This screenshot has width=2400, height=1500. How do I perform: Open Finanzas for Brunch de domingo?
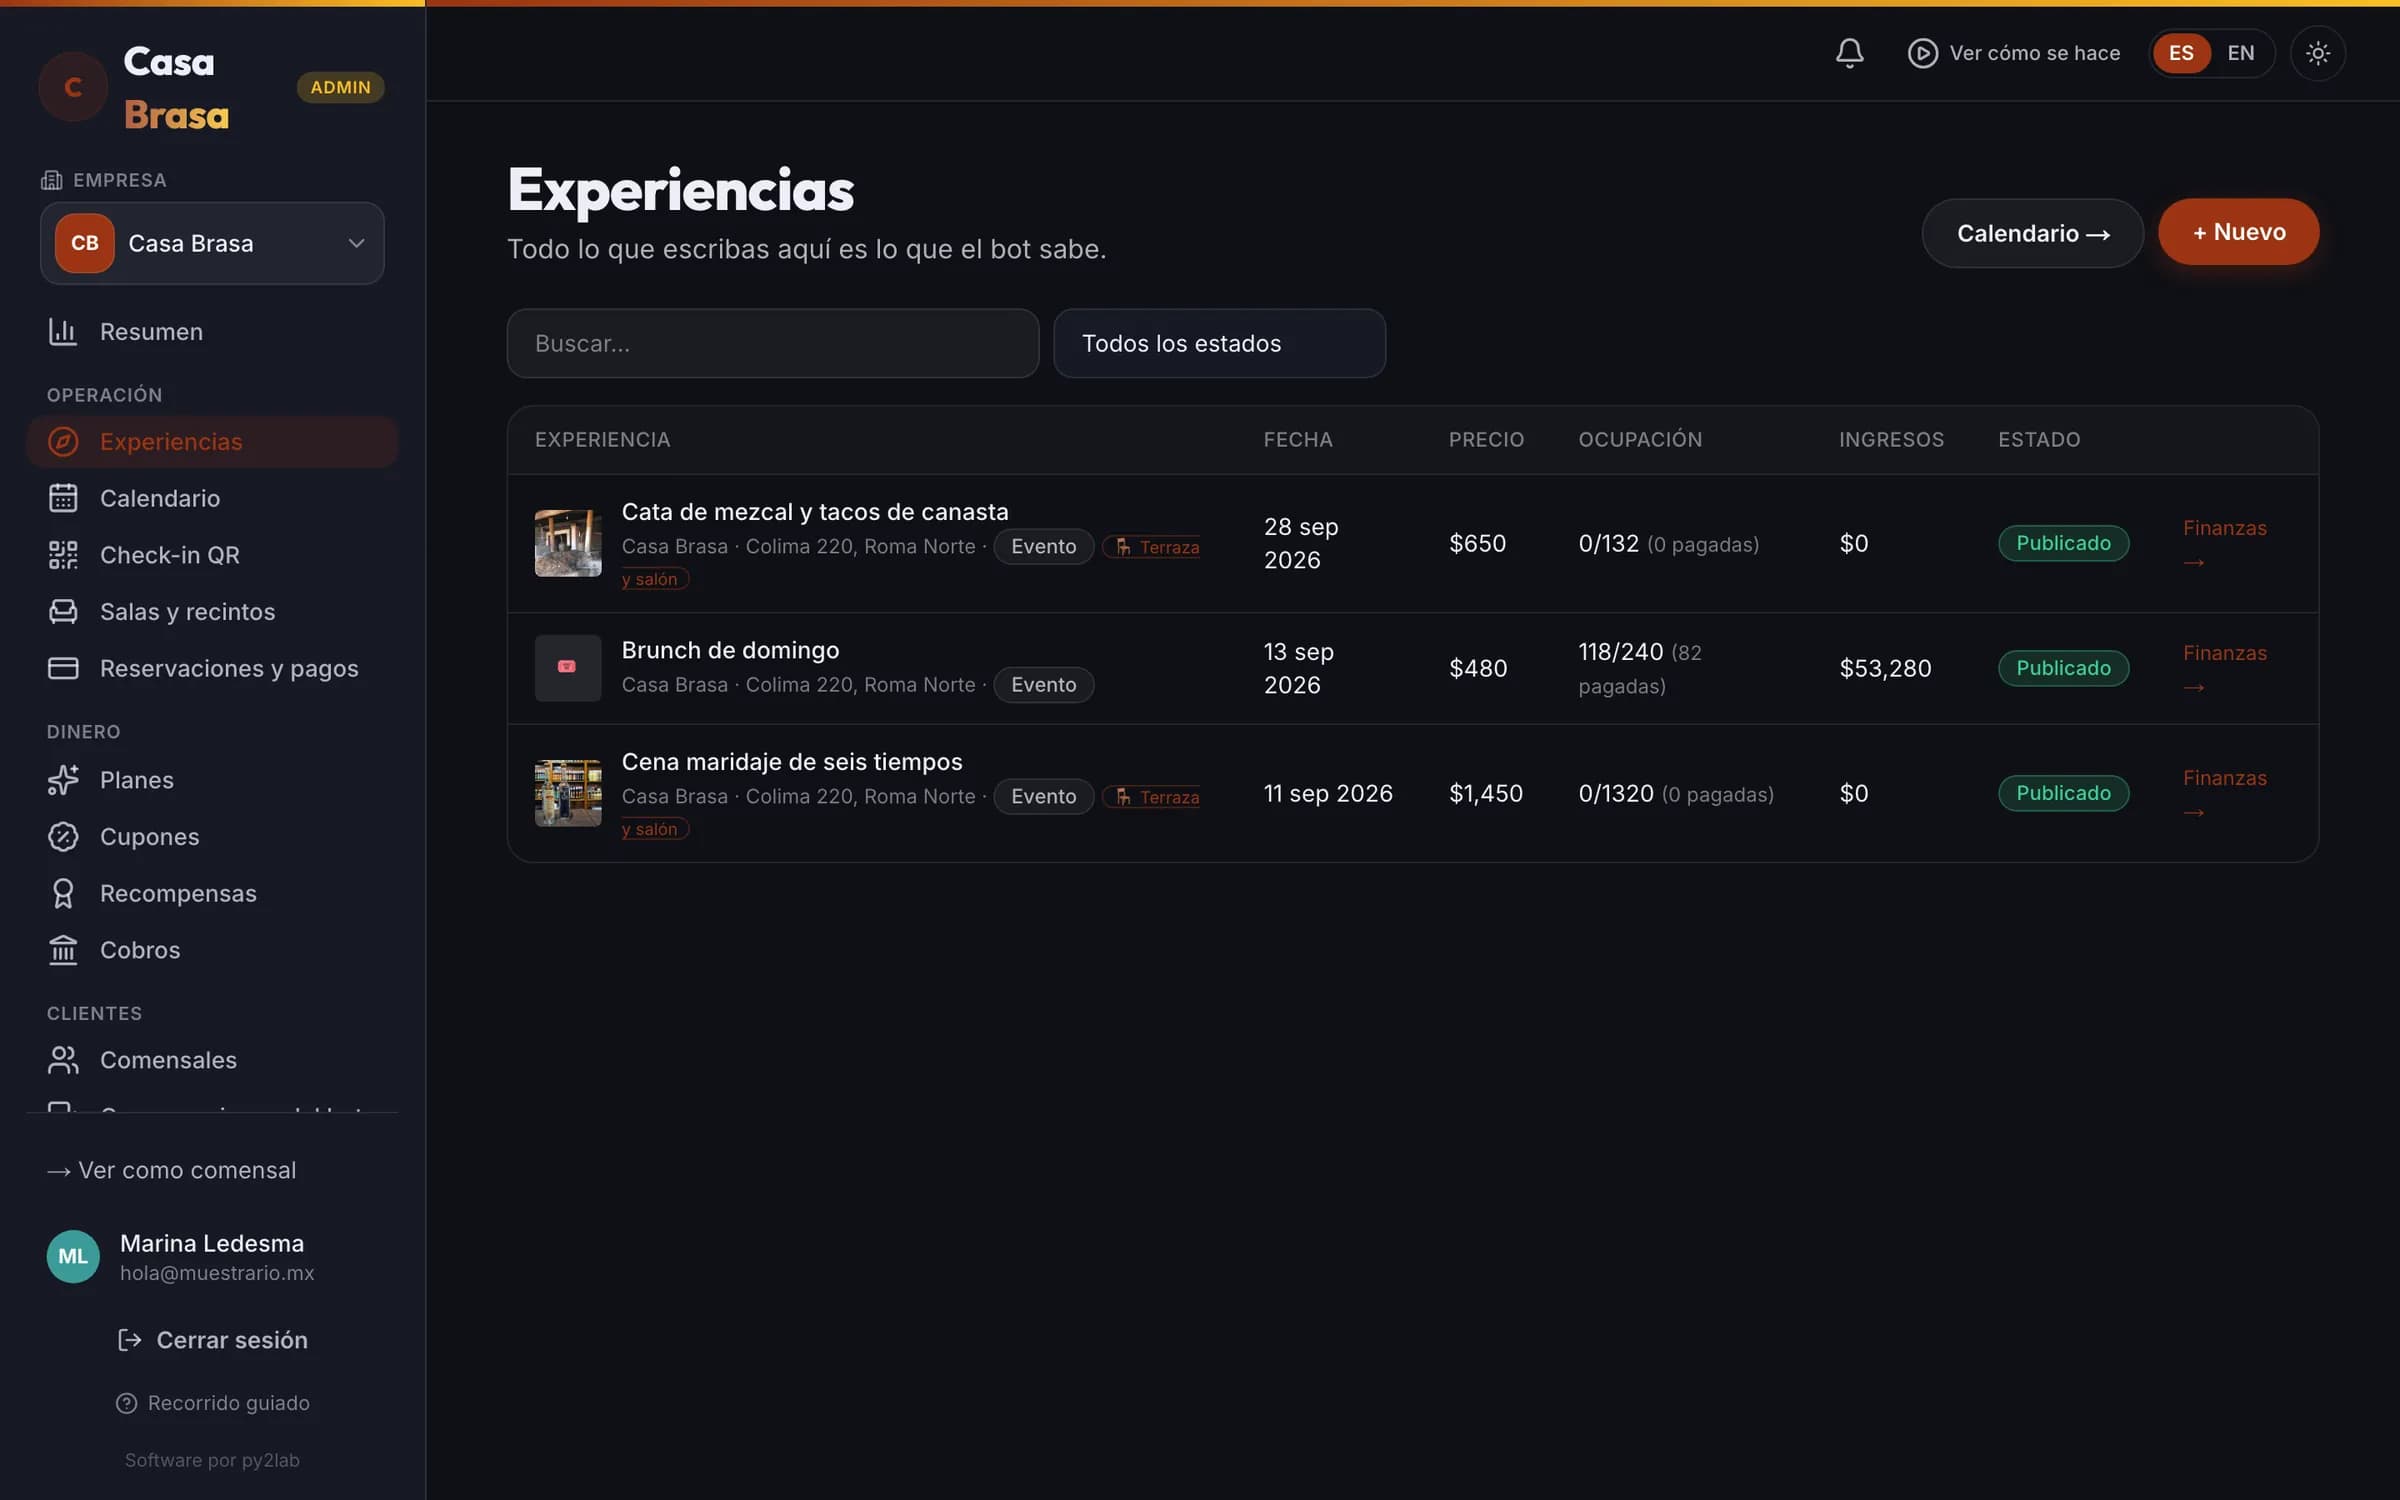tap(2224, 669)
